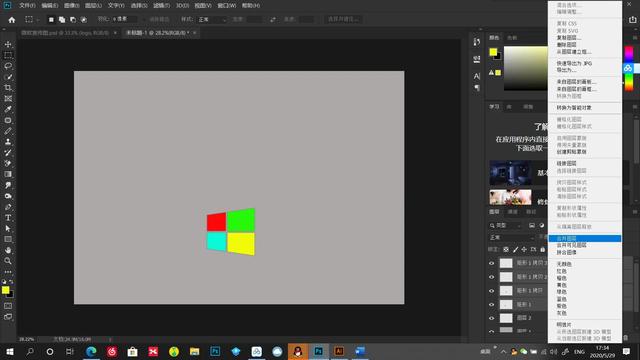Choose 拼合图像 in the context menu
Viewport: 640px width, 360px height.
click(x=585, y=252)
